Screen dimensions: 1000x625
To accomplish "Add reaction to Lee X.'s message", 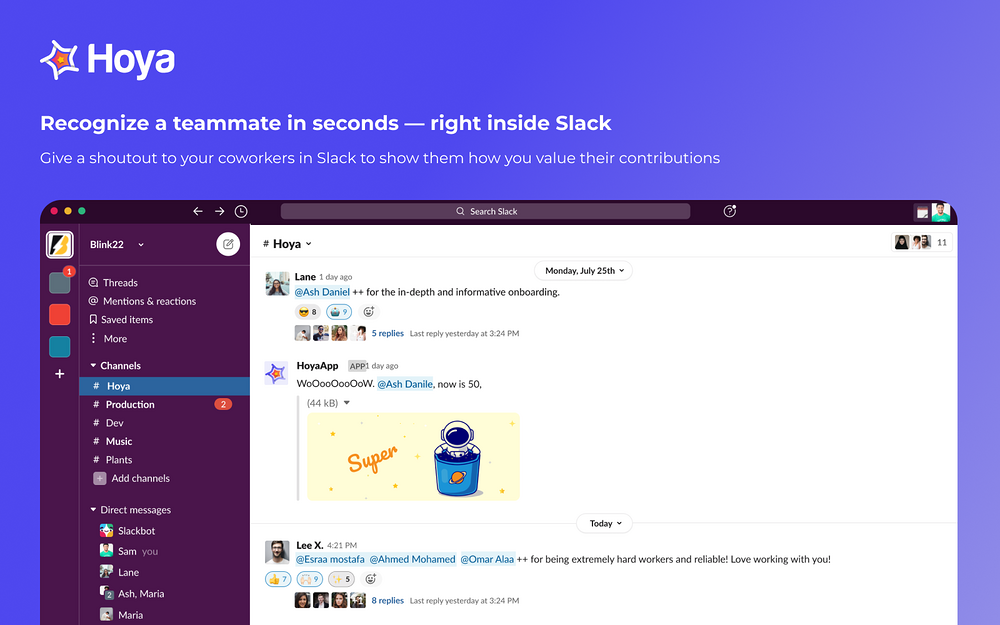I will [x=371, y=579].
